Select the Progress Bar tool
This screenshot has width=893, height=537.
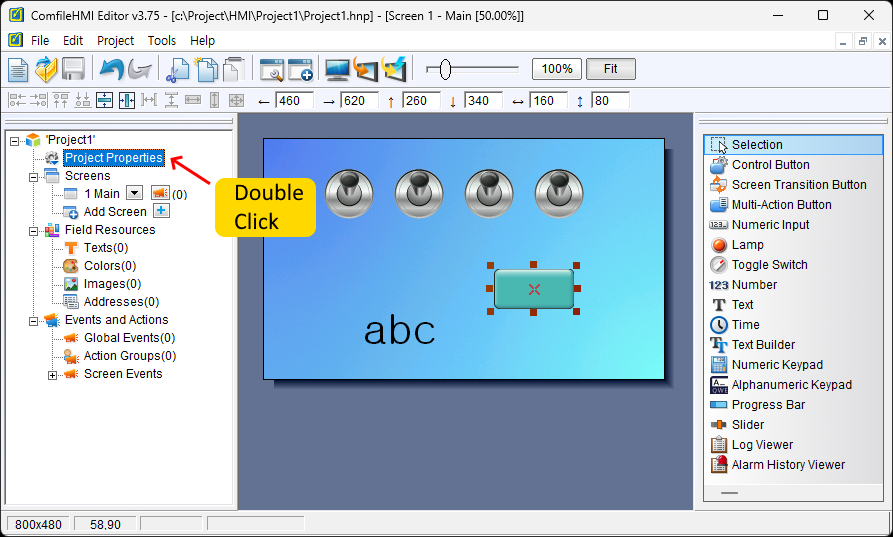[768, 405]
